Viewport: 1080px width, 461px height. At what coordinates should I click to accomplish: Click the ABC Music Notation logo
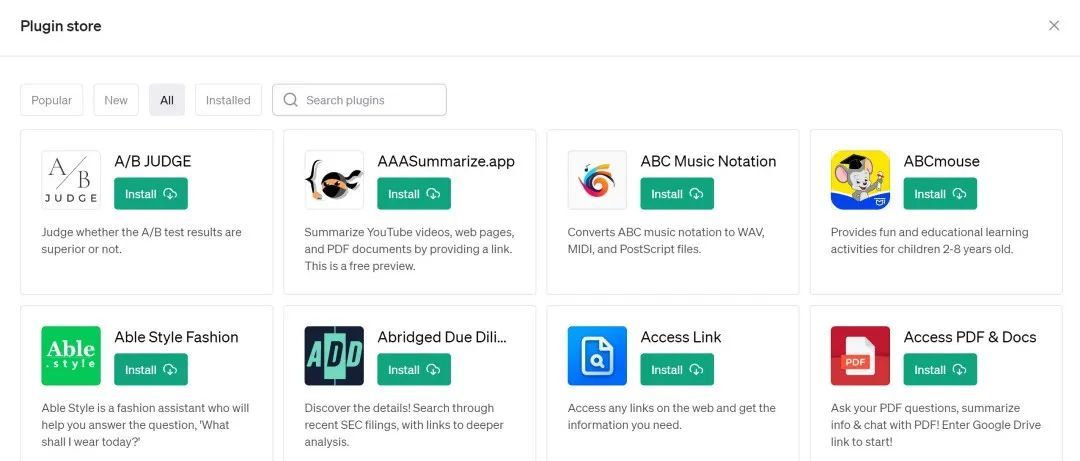point(597,180)
